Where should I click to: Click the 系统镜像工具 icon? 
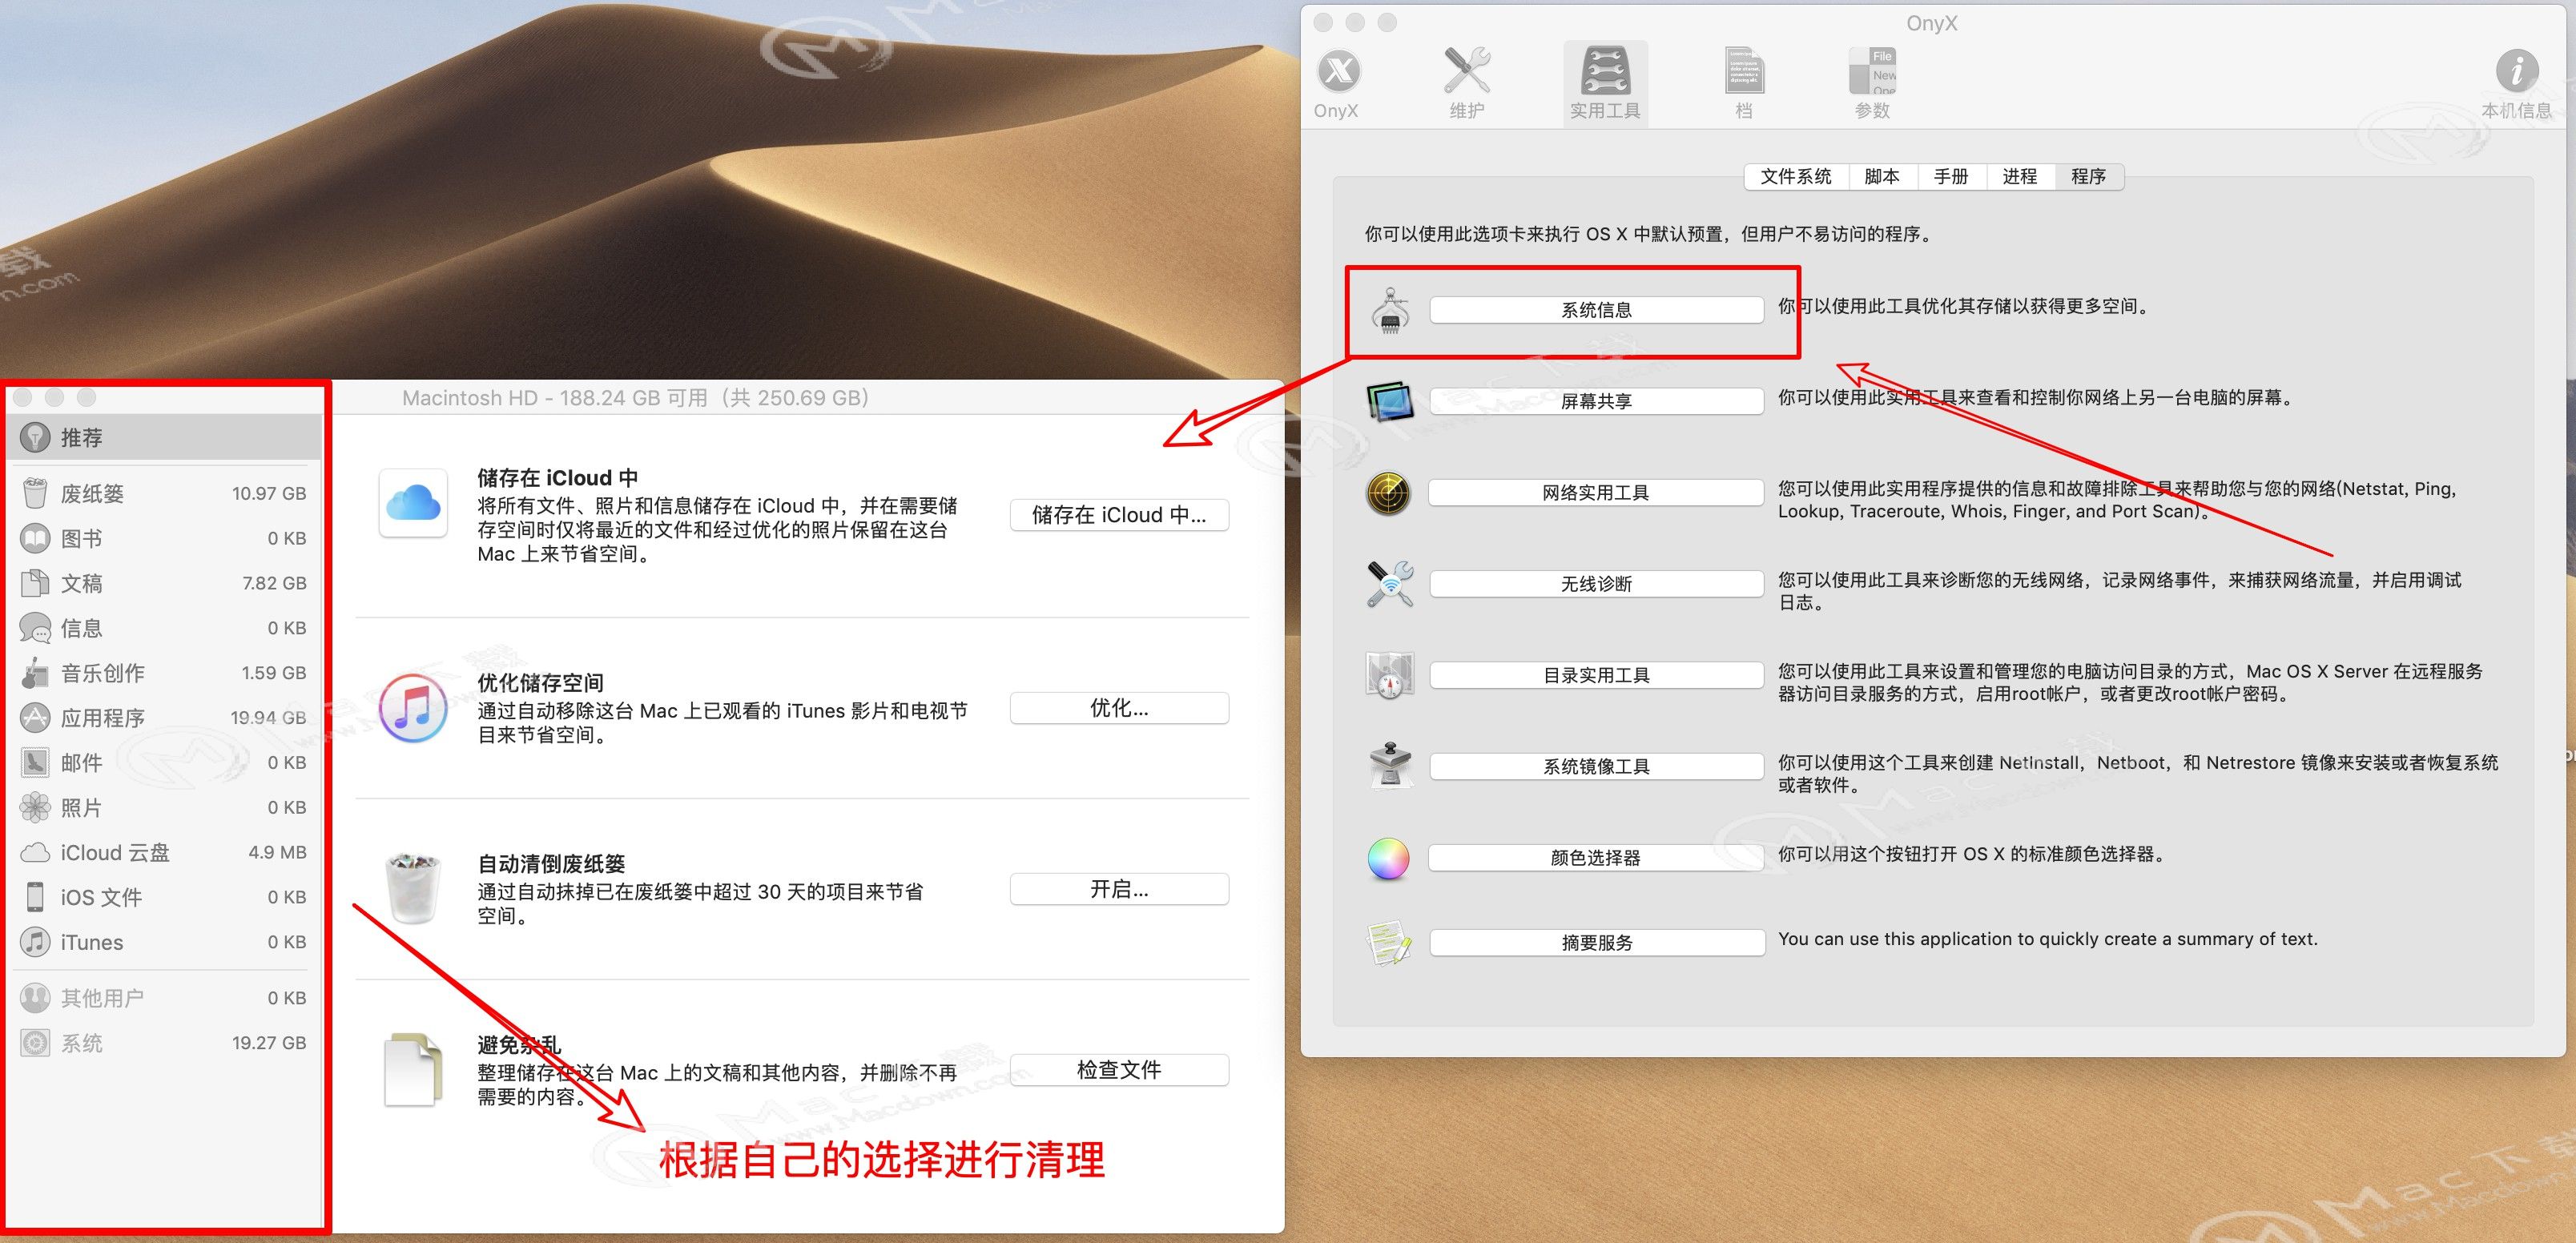point(1390,766)
